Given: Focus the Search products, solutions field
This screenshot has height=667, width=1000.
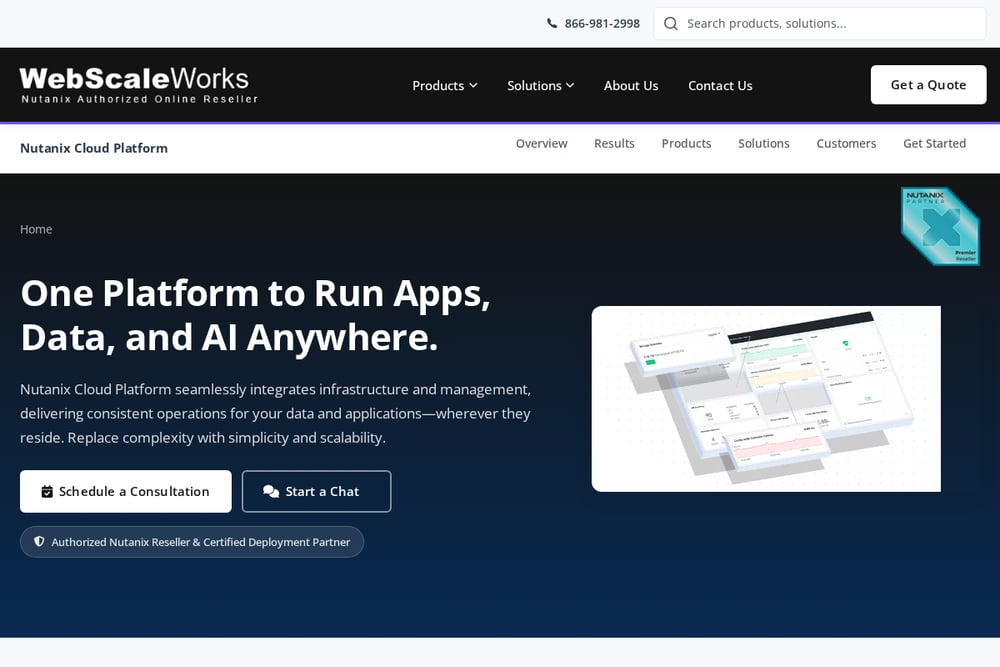Looking at the screenshot, I should 820,24.
